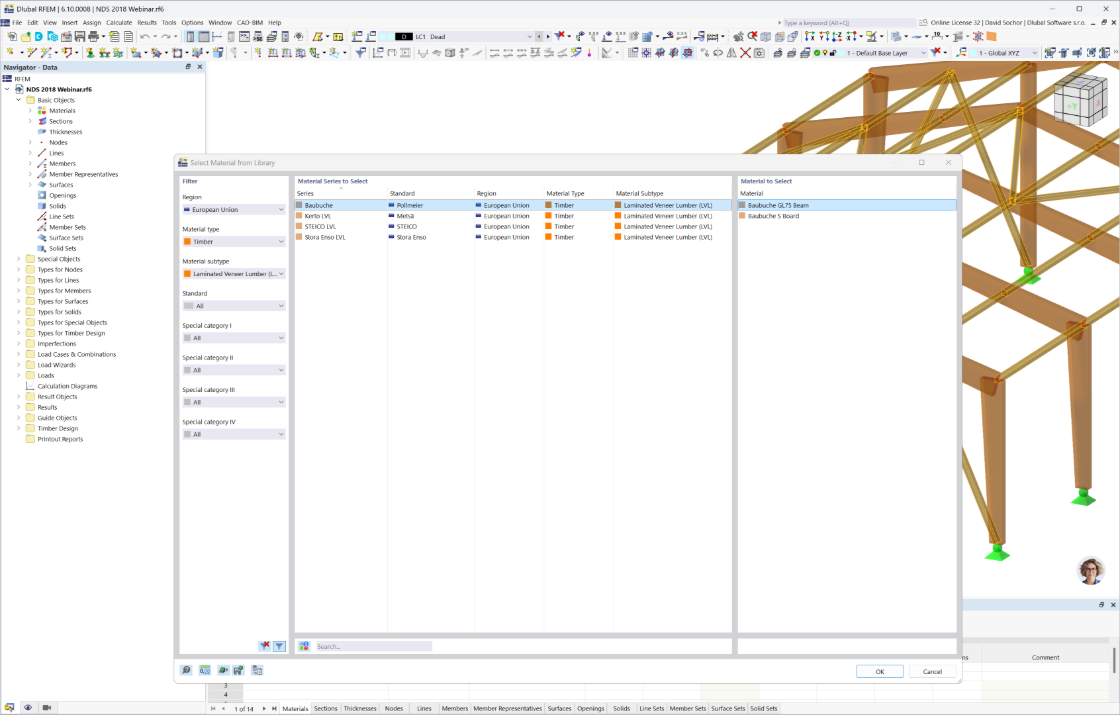Image resolution: width=1120 pixels, height=715 pixels.
Task: Click the magnifier help icon at dialog bottom-left
Action: [186, 670]
